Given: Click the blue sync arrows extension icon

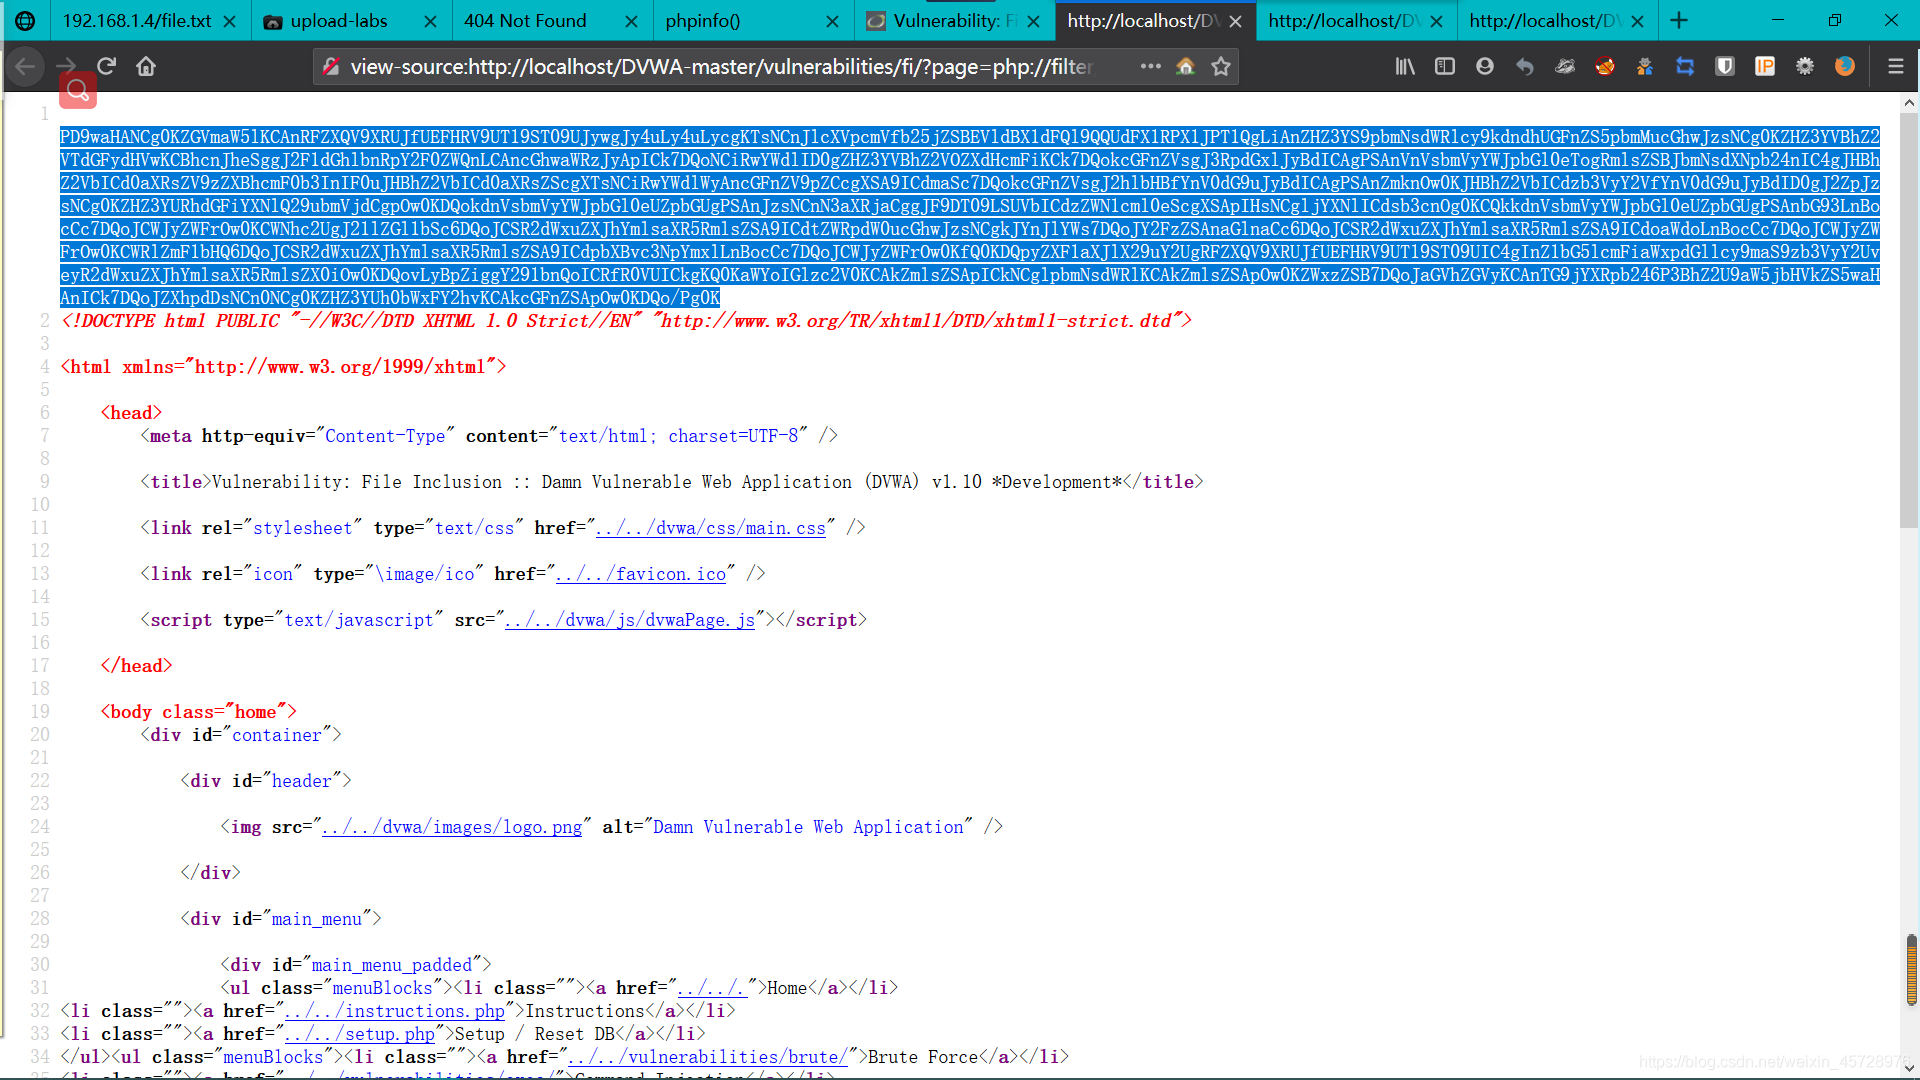Looking at the screenshot, I should pyautogui.click(x=1685, y=67).
